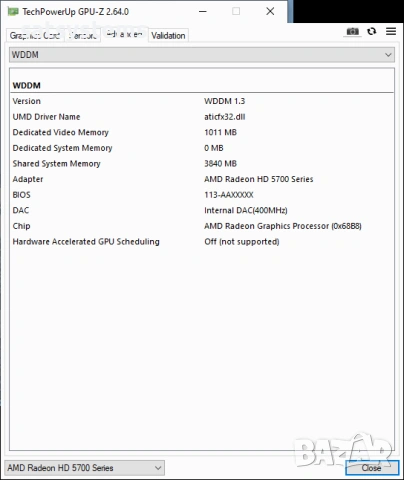Viewport: 404px width, 480px height.
Task: Open the hamburger menu icon
Action: pos(391,31)
